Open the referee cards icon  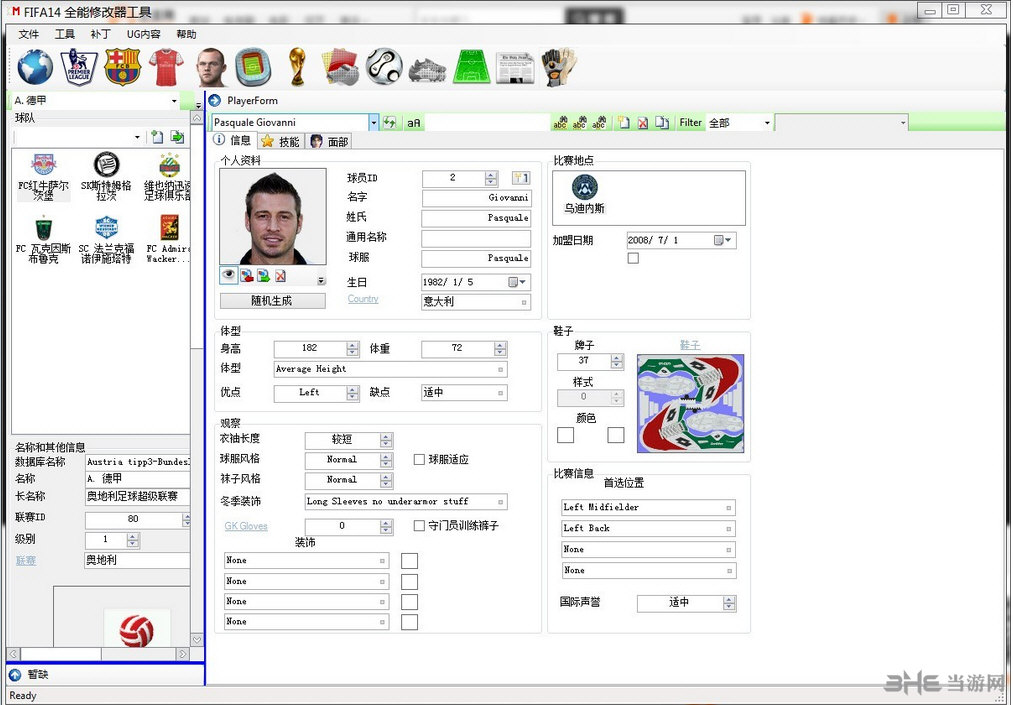click(340, 67)
